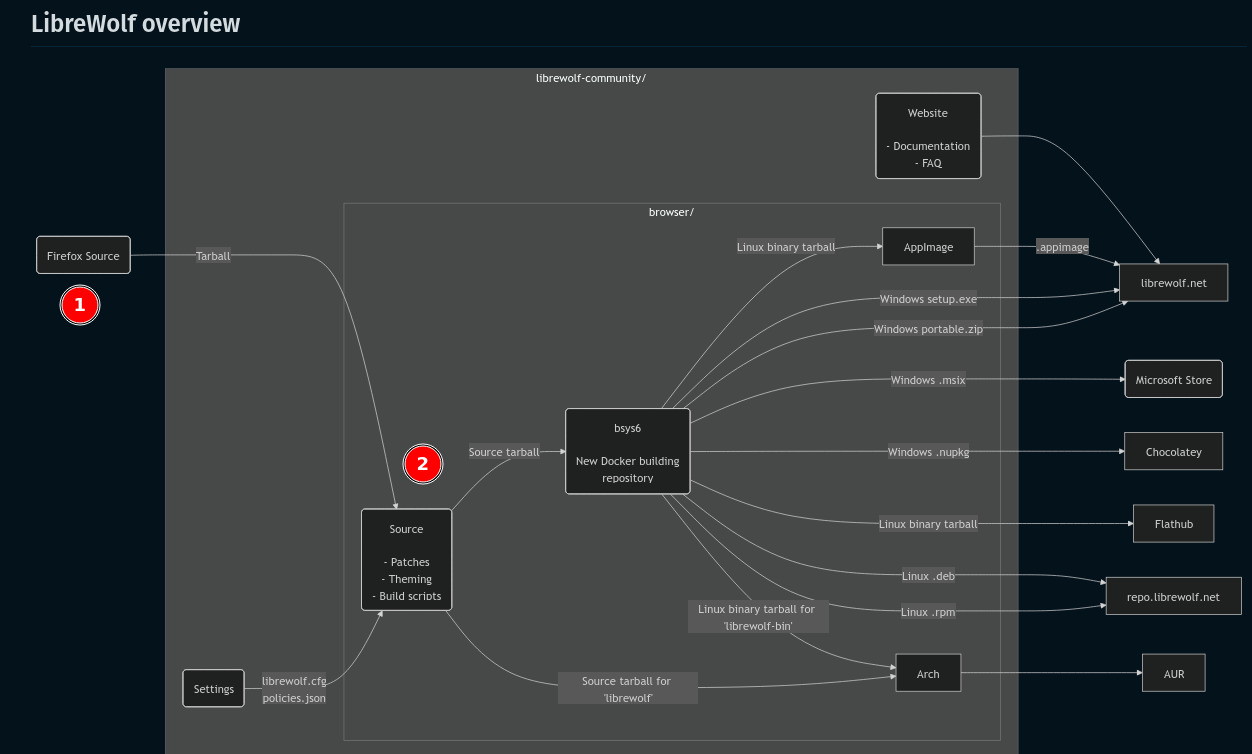Screen dimensions: 1252x754
Task: Click the Tarball edge label
Action: coord(213,256)
